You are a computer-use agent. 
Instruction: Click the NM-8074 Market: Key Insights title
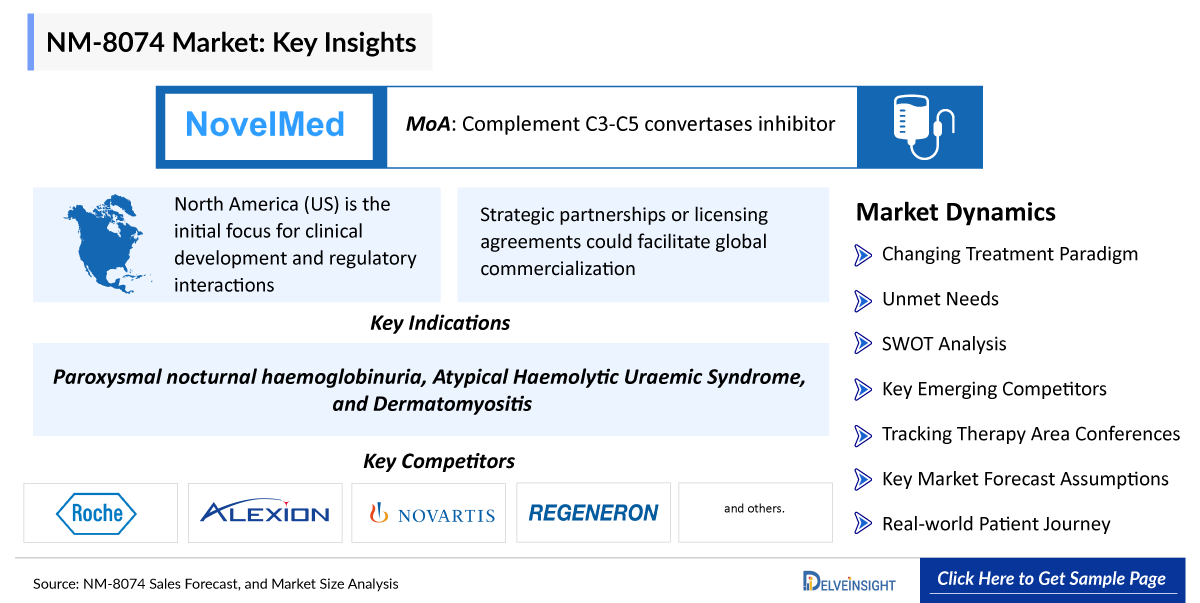click(231, 42)
